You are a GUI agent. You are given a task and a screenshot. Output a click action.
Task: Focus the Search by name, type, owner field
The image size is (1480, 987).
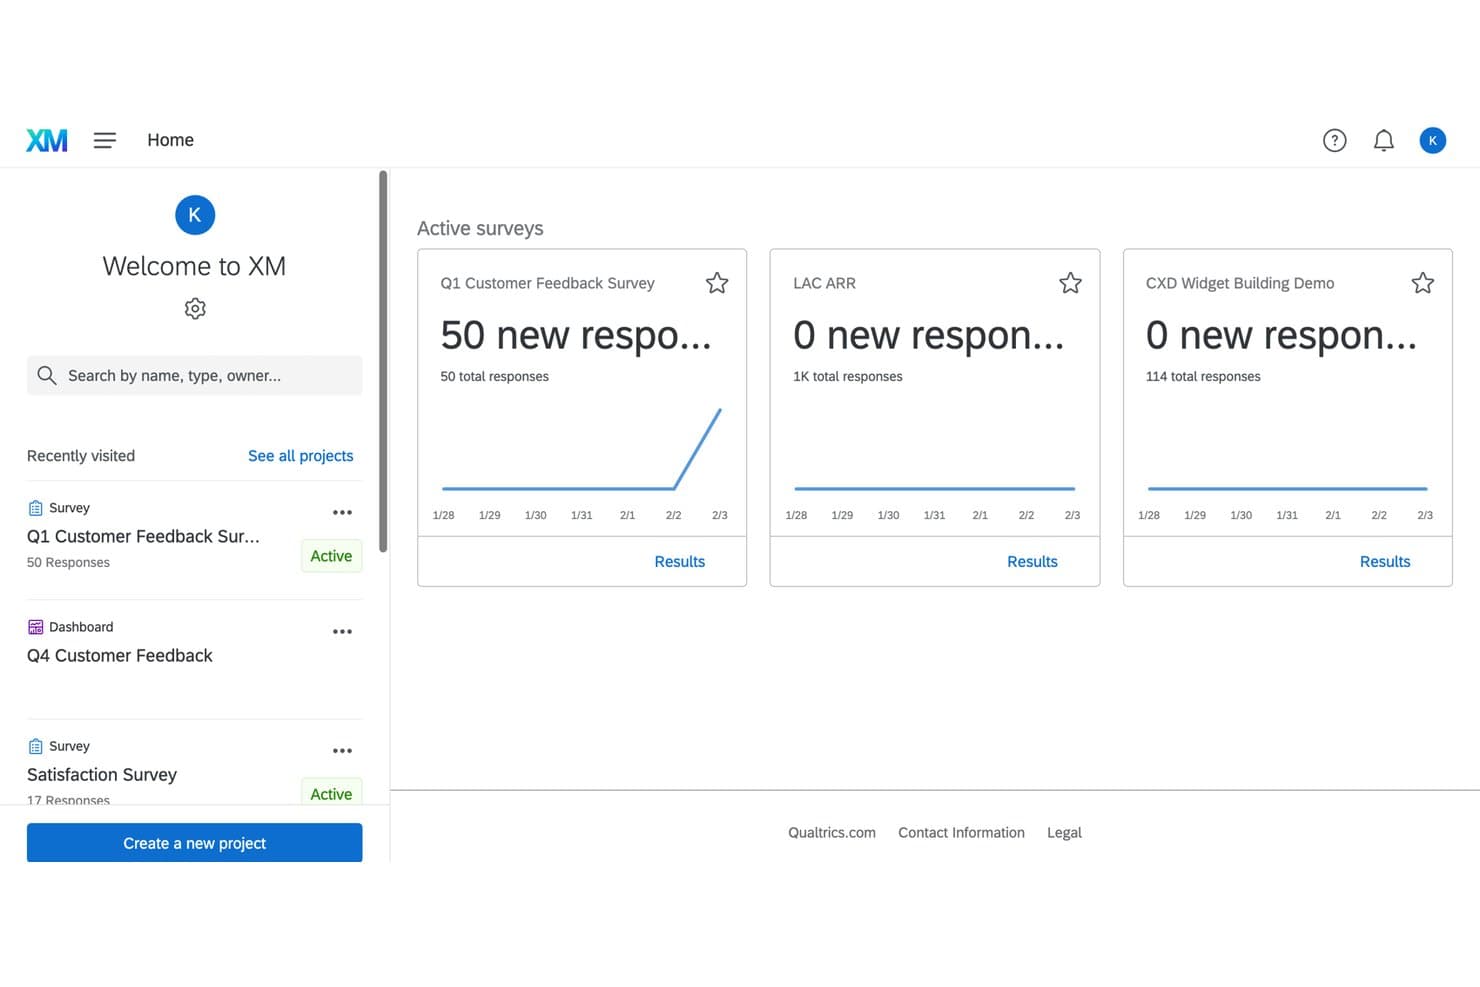point(194,375)
